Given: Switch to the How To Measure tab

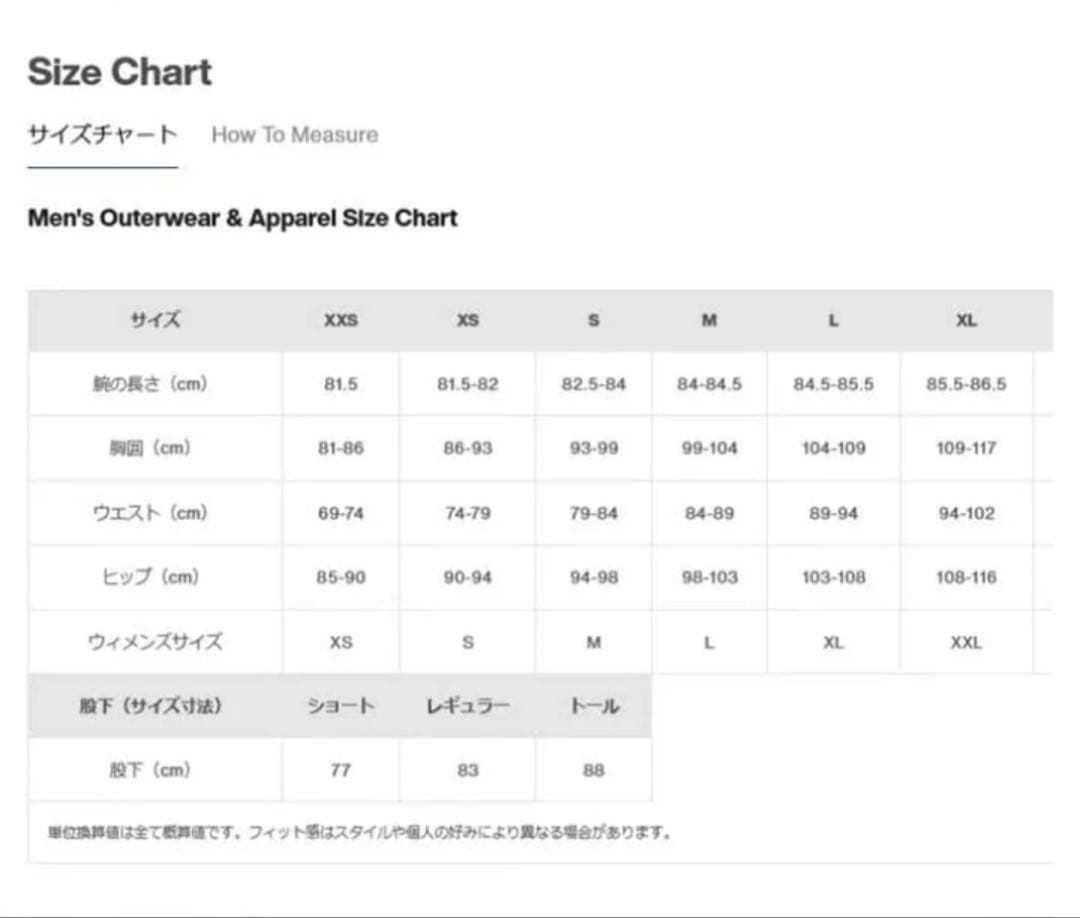Looking at the screenshot, I should coord(294,135).
